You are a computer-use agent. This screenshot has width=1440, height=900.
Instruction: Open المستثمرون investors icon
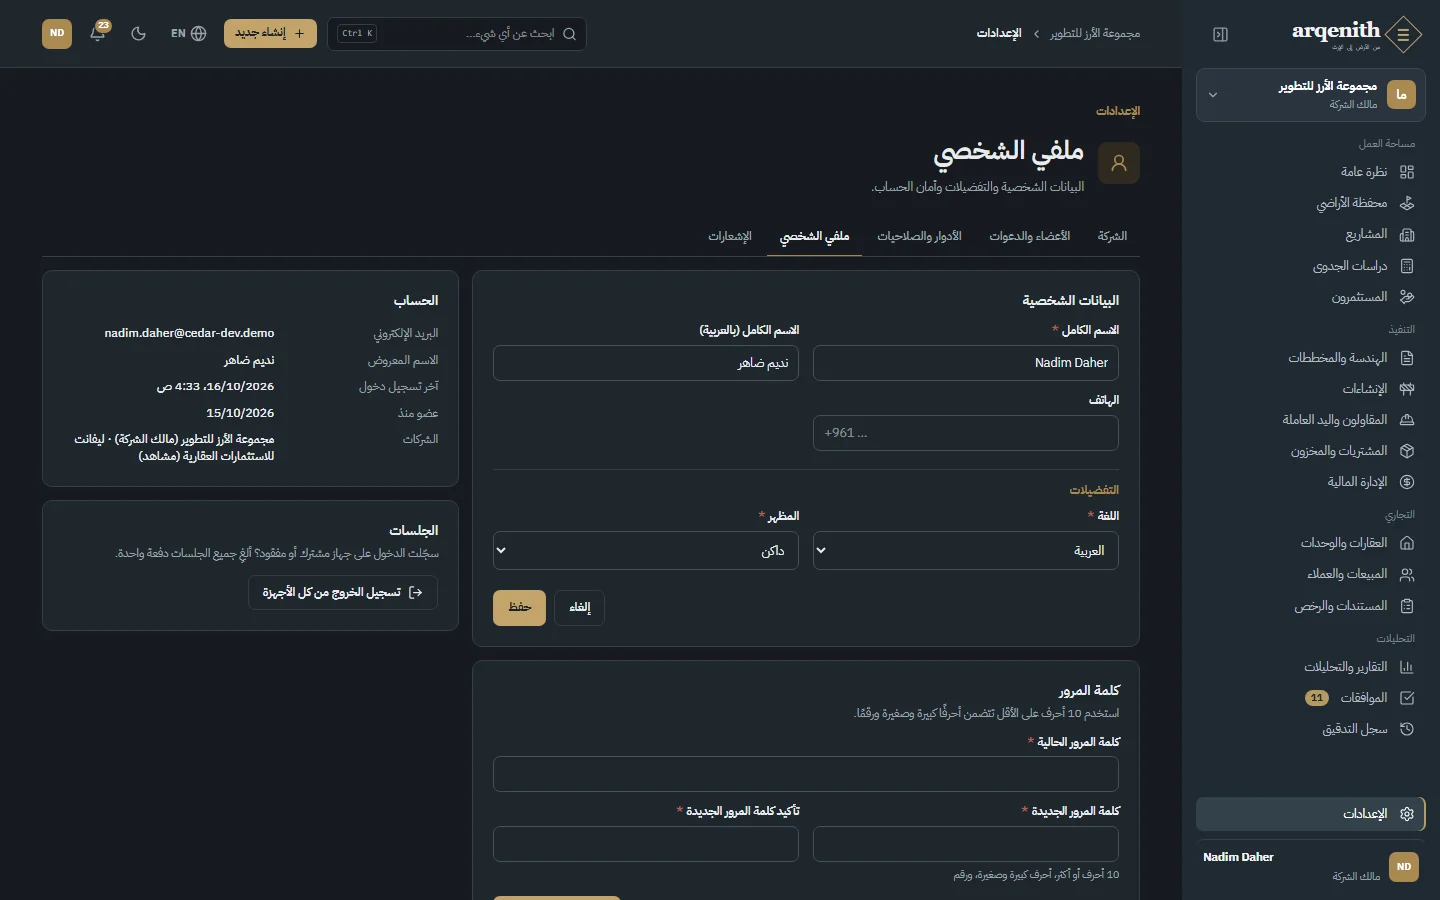coord(1407,297)
